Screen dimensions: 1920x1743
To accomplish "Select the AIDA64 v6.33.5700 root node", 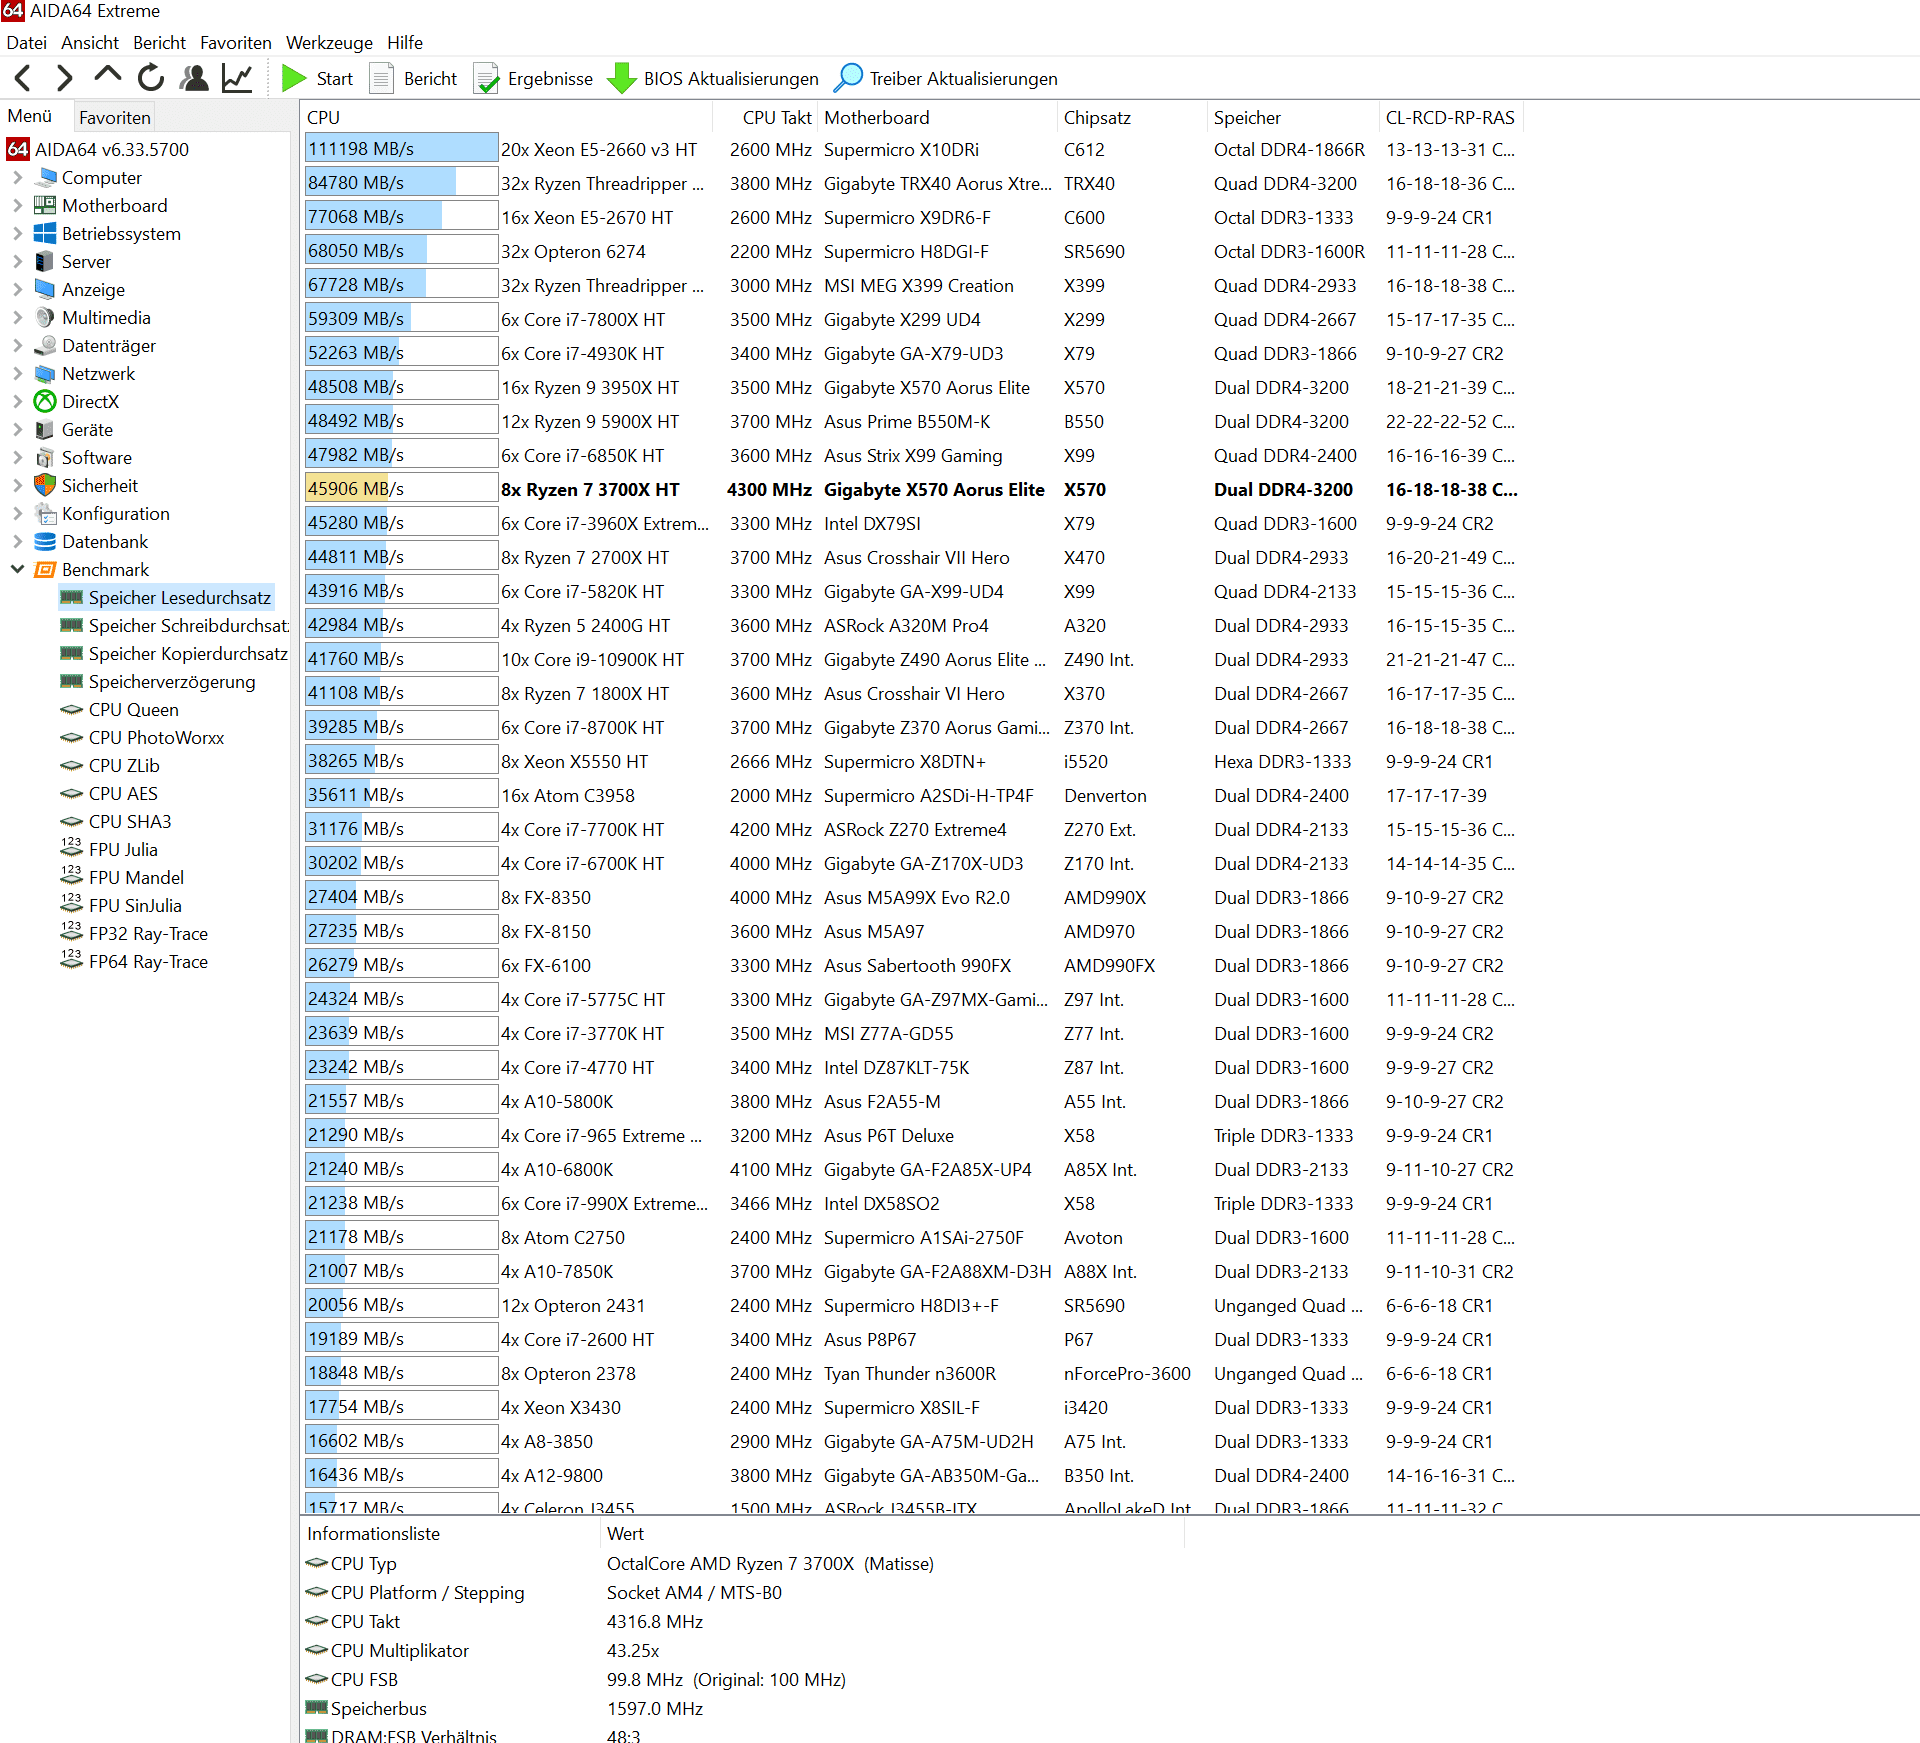I will (x=98, y=150).
